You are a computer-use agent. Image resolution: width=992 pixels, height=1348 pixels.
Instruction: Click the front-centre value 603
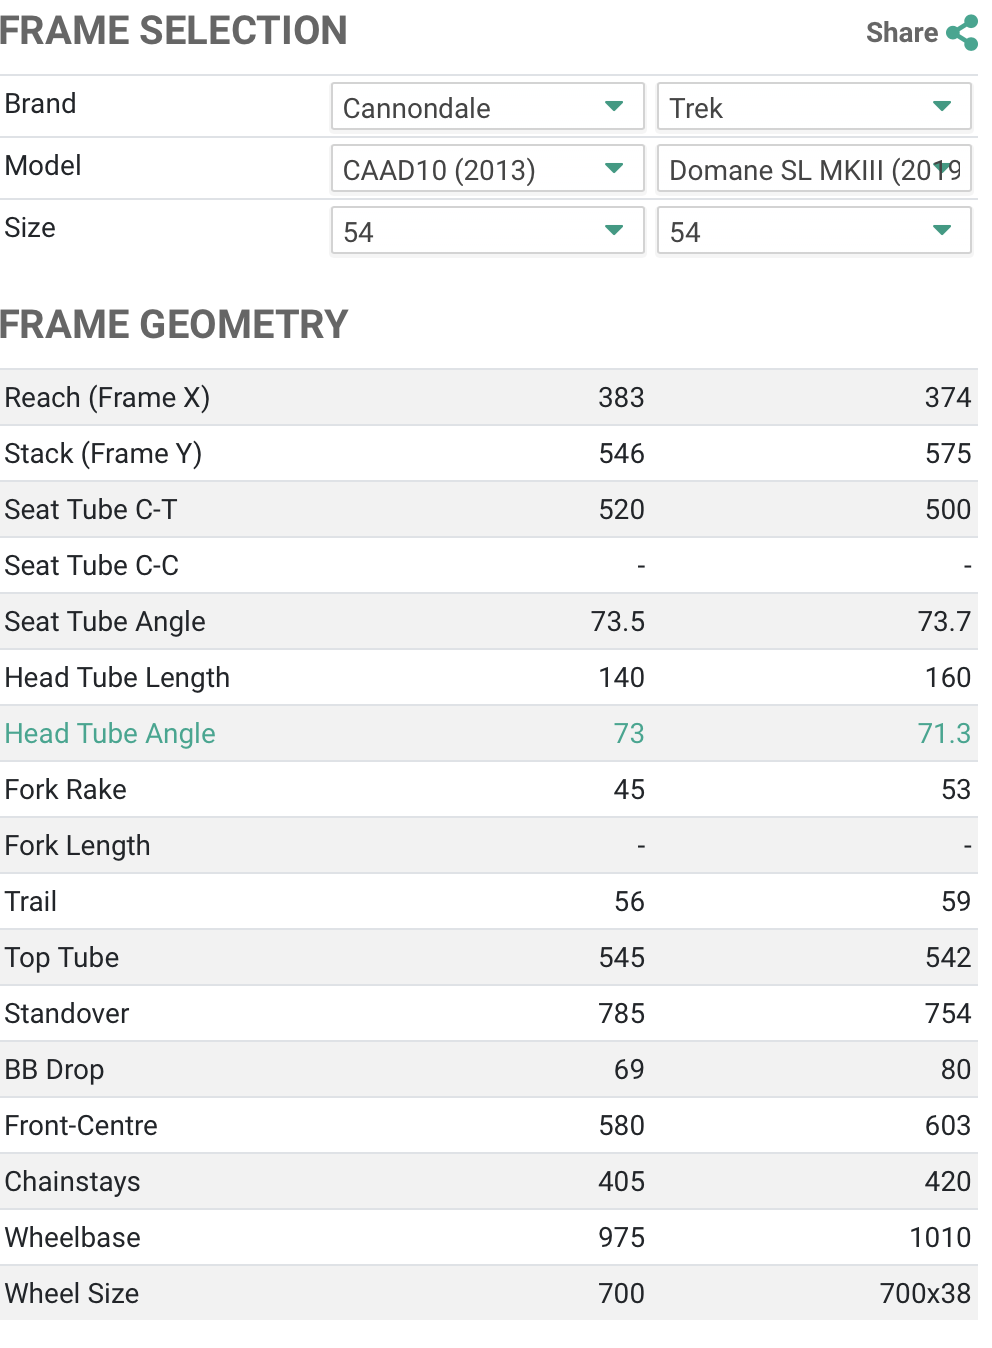click(x=948, y=1126)
